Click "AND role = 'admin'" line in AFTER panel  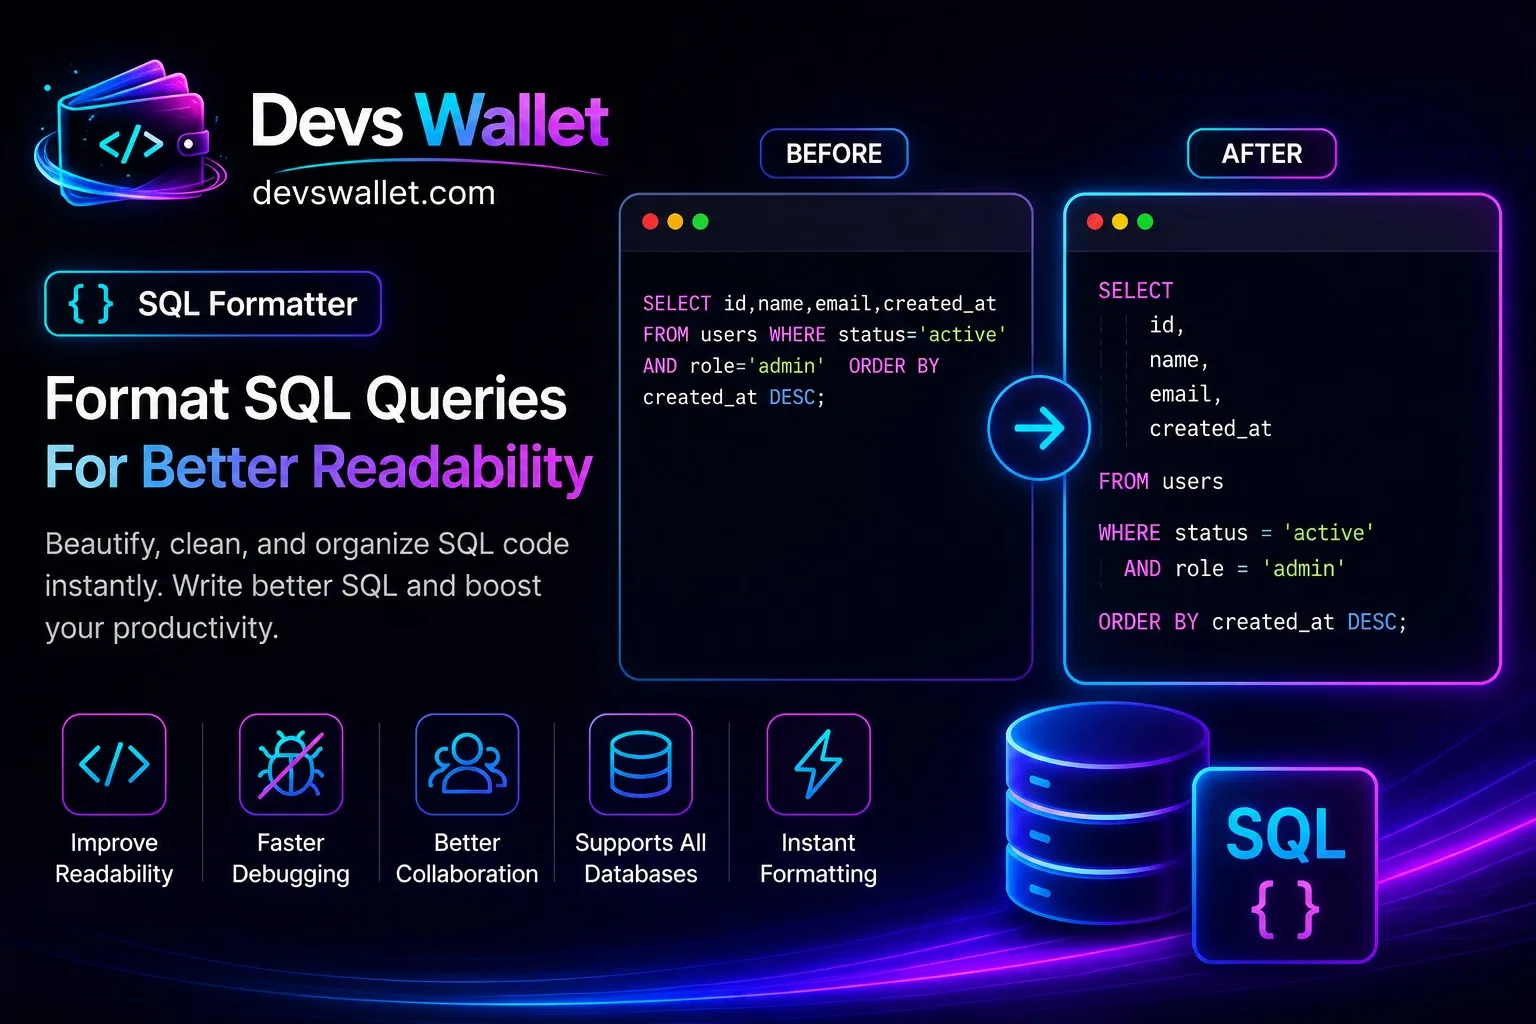pos(1234,568)
